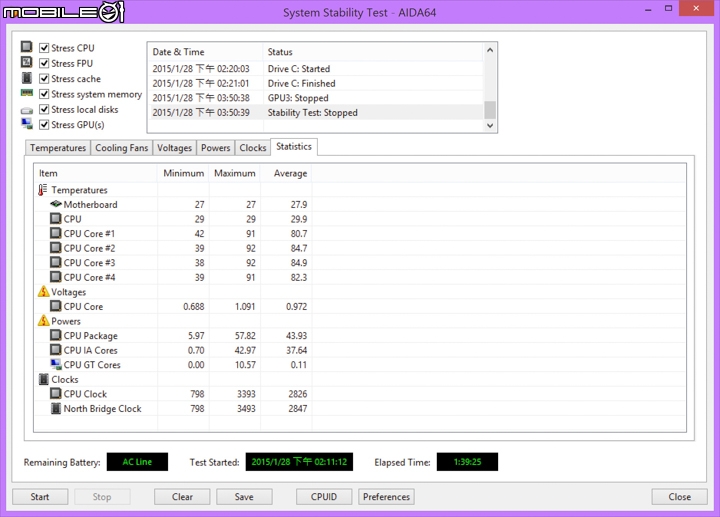Click the 1.091 CPU Core voltage maximum

245,306
